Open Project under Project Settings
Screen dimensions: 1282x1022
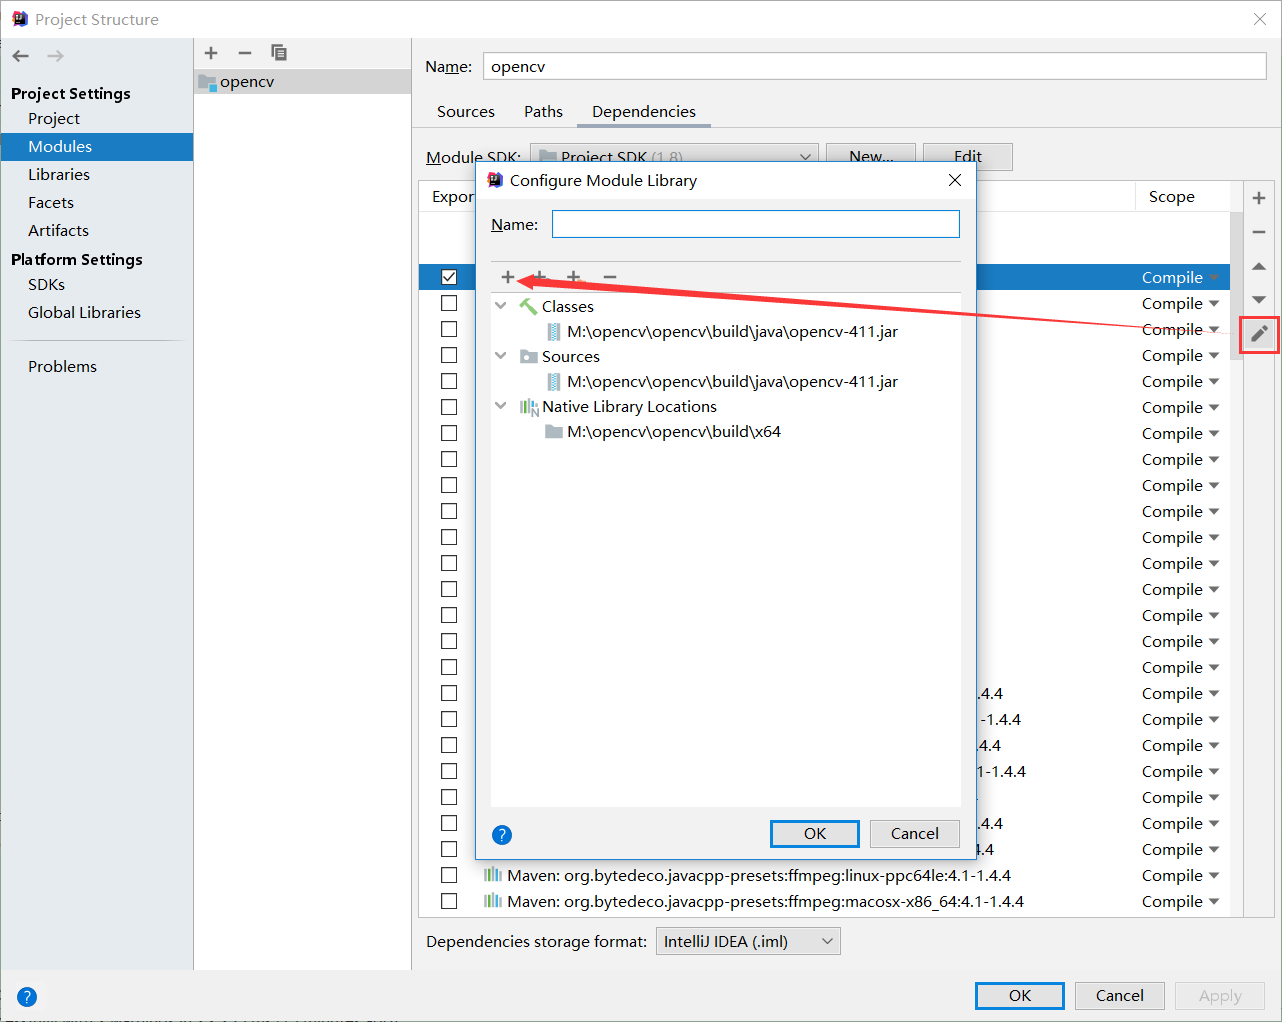(x=54, y=118)
